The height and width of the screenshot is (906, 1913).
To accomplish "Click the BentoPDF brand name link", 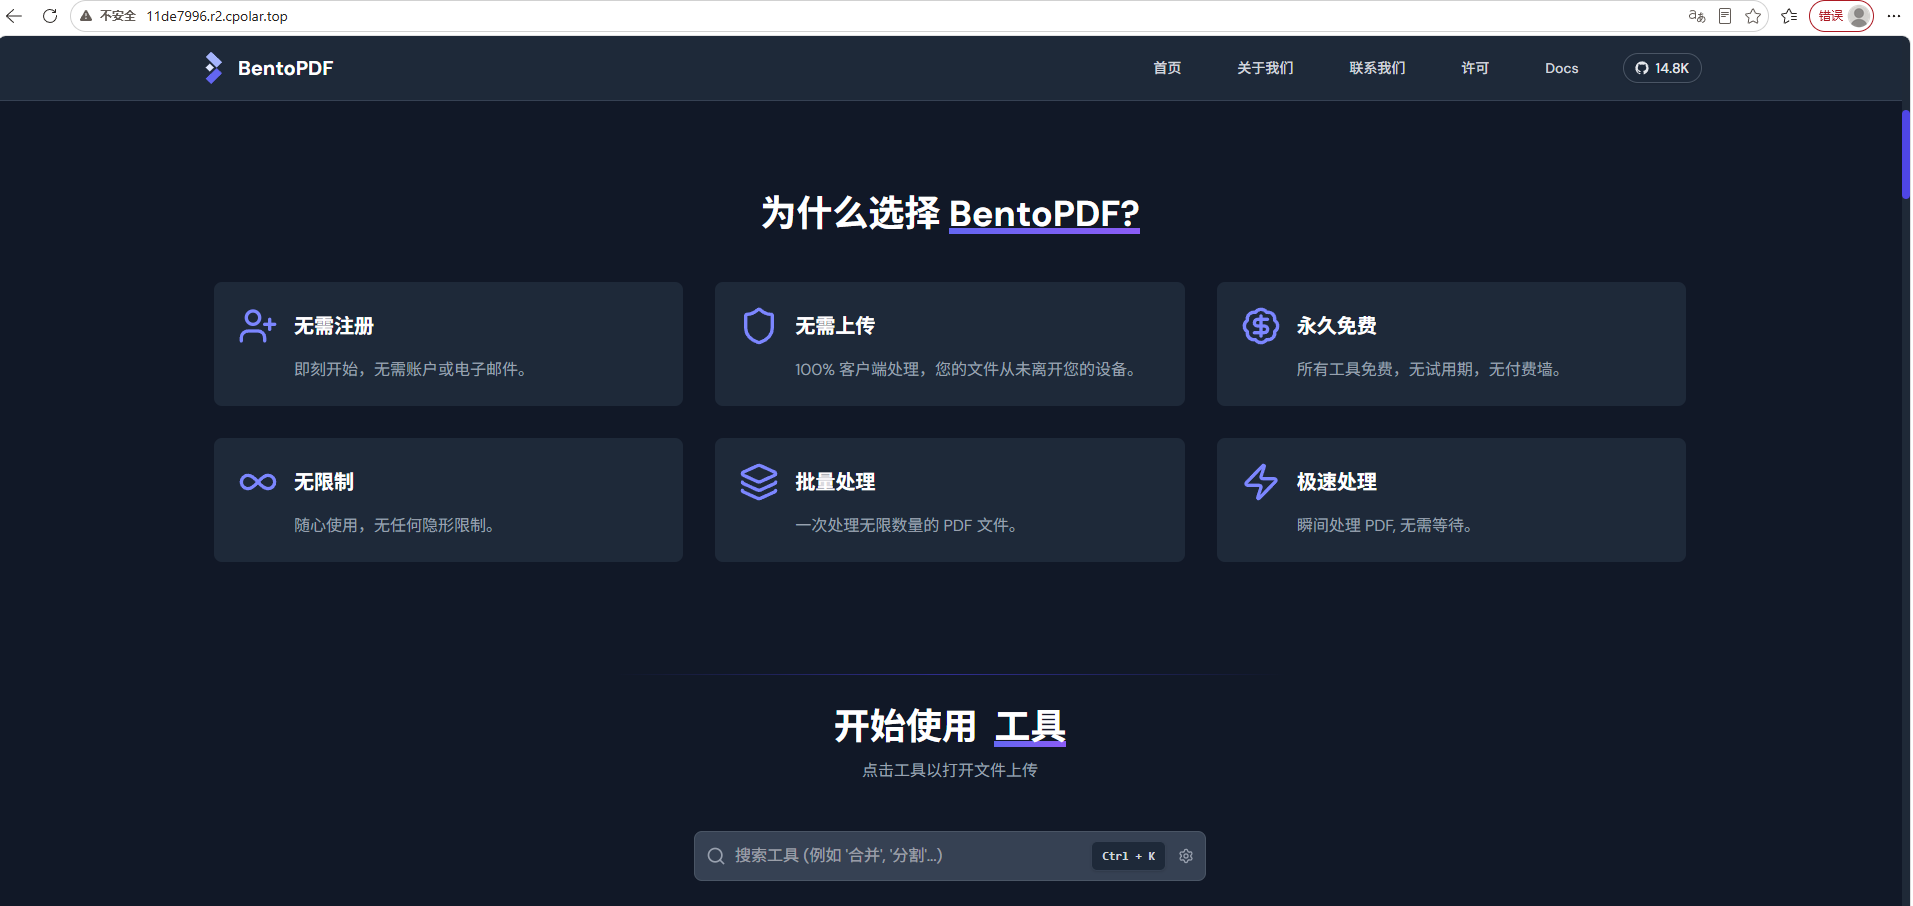I will [286, 68].
